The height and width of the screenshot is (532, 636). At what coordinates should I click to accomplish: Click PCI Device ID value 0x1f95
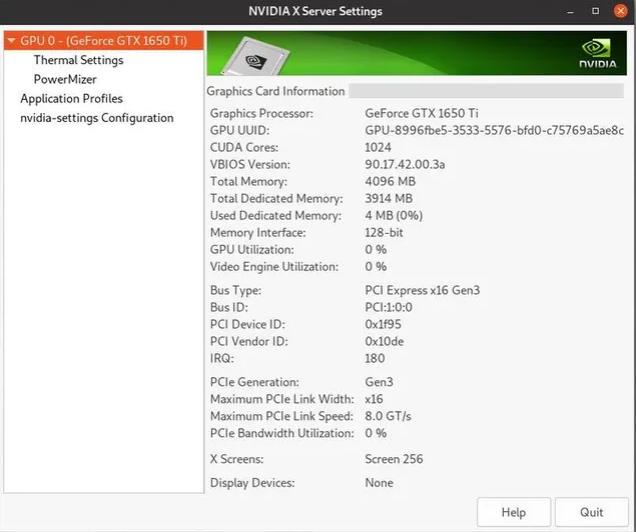383,324
